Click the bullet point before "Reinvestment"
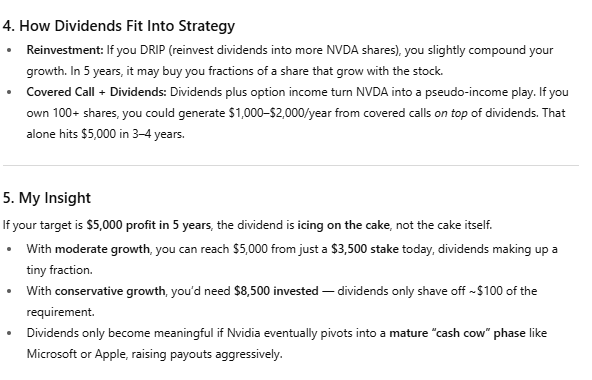This screenshot has height=380, width=592. pyautogui.click(x=9, y=50)
